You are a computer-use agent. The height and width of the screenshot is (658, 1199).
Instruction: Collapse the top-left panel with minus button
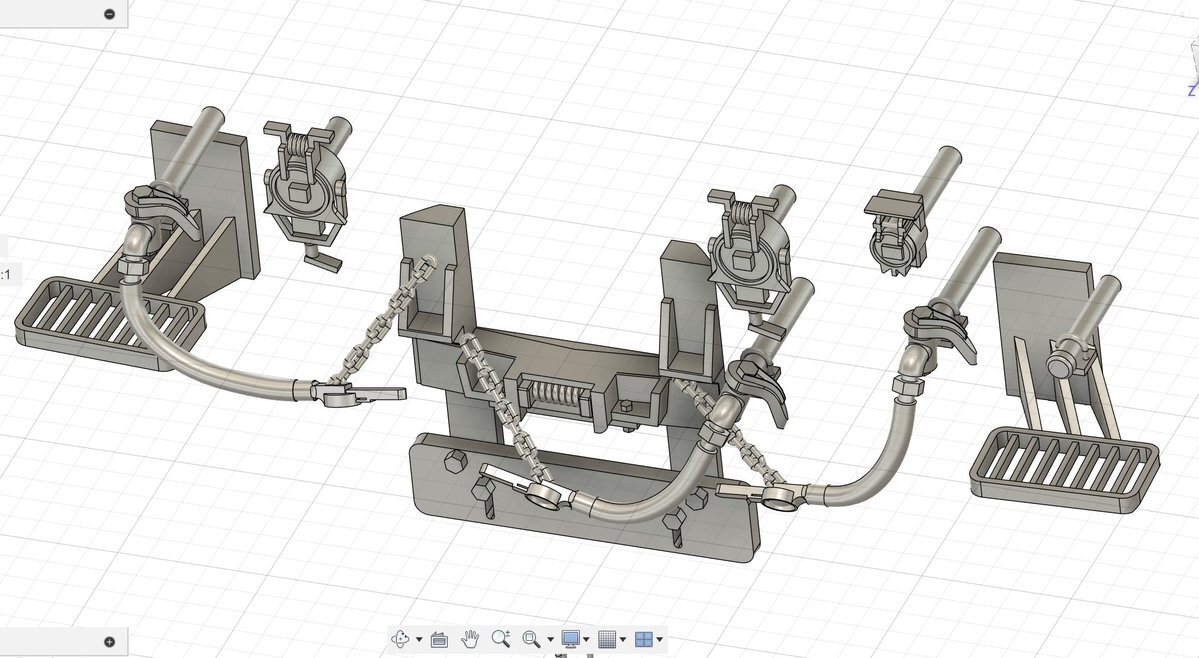click(x=109, y=14)
